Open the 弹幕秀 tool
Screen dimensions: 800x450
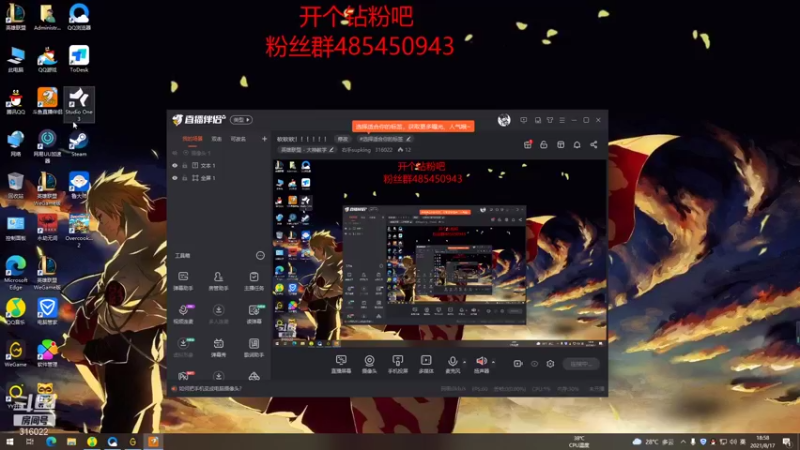pos(218,347)
